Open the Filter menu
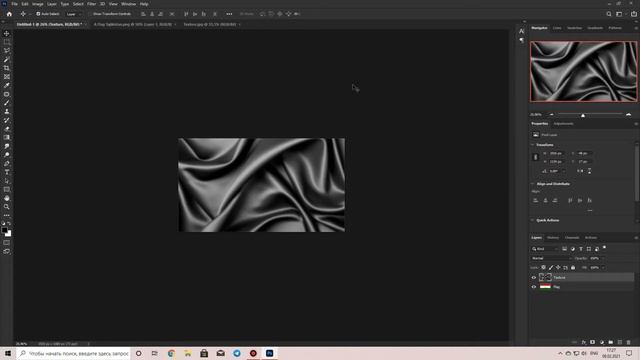 coord(91,4)
